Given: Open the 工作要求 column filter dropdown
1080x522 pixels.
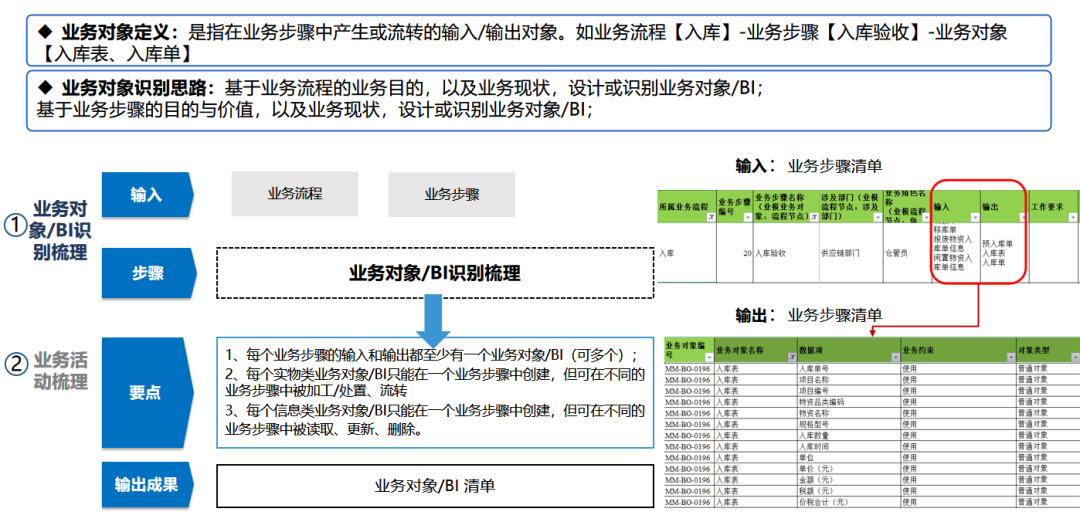Looking at the screenshot, I should (x=1072, y=217).
